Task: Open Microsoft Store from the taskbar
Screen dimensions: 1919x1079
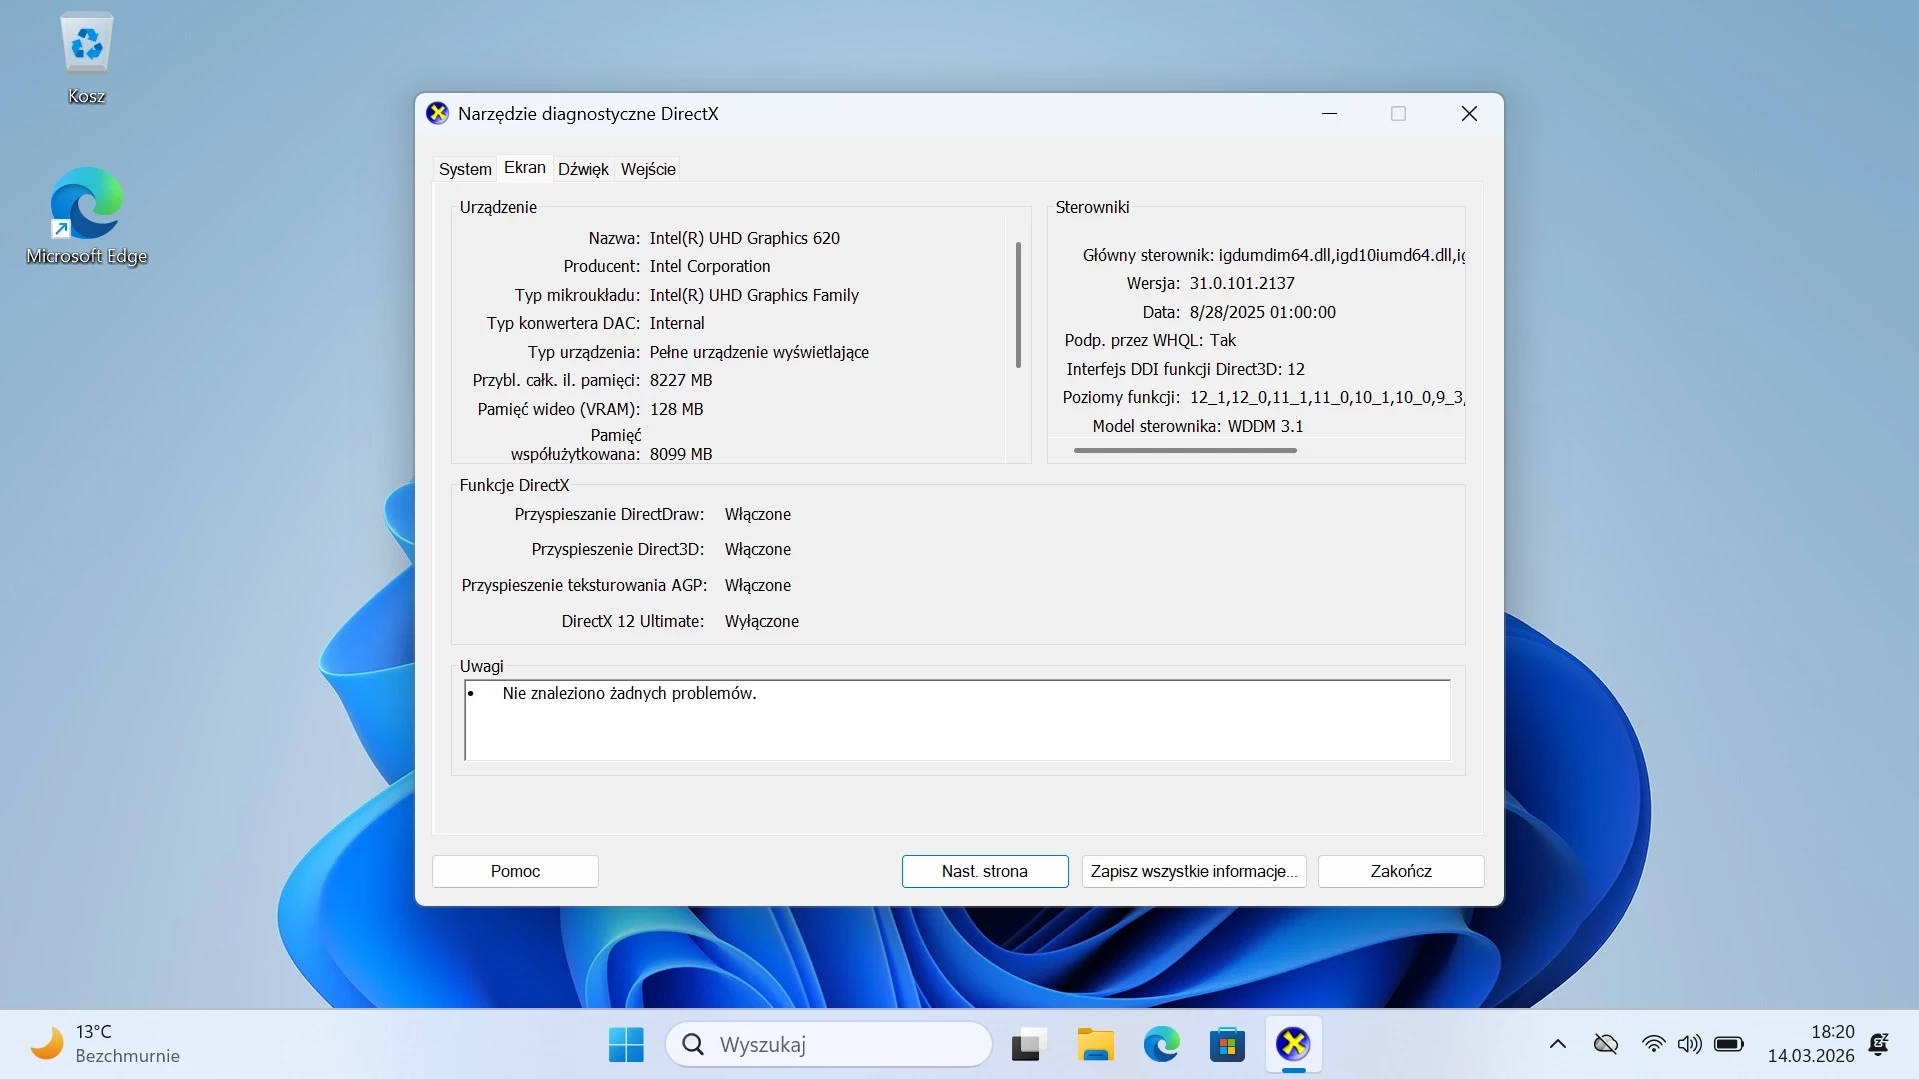Action: pyautogui.click(x=1227, y=1043)
